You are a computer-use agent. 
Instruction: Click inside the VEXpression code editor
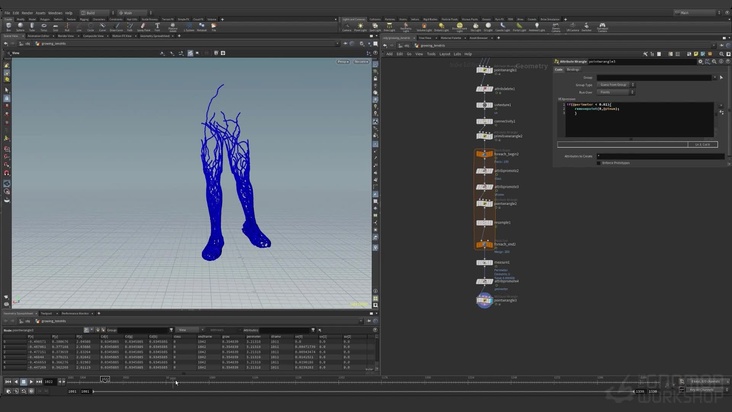[x=639, y=119]
